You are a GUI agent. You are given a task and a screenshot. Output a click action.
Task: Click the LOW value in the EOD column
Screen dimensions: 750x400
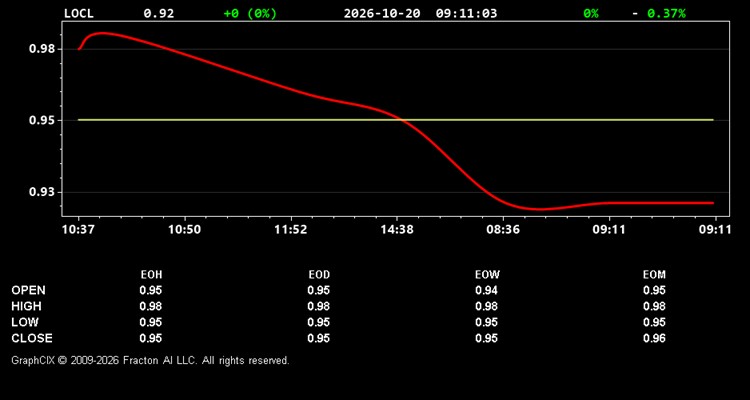click(319, 322)
